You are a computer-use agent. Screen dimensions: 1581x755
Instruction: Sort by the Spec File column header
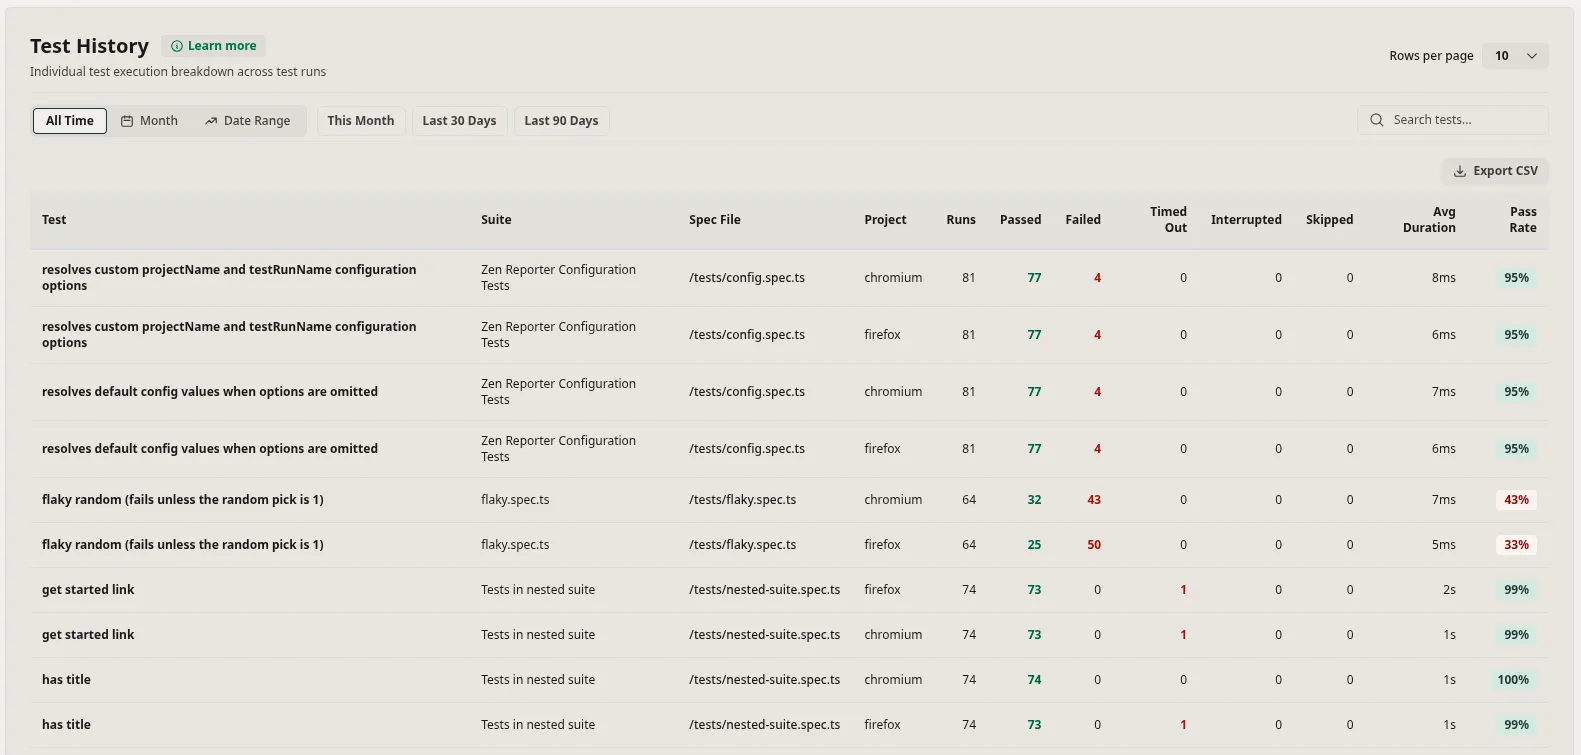click(x=715, y=220)
